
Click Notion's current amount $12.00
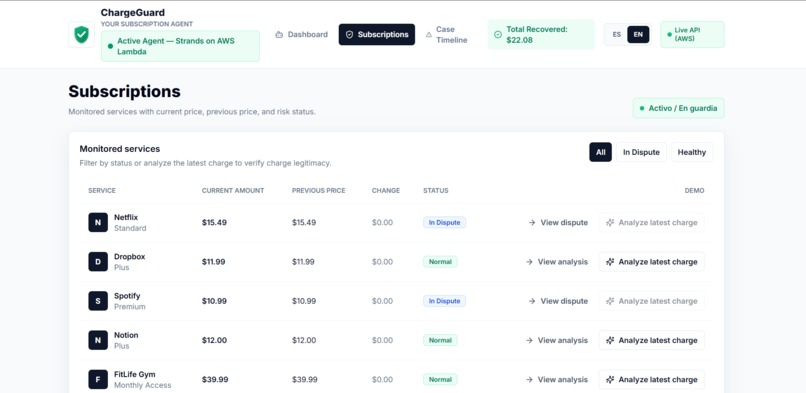coord(214,340)
